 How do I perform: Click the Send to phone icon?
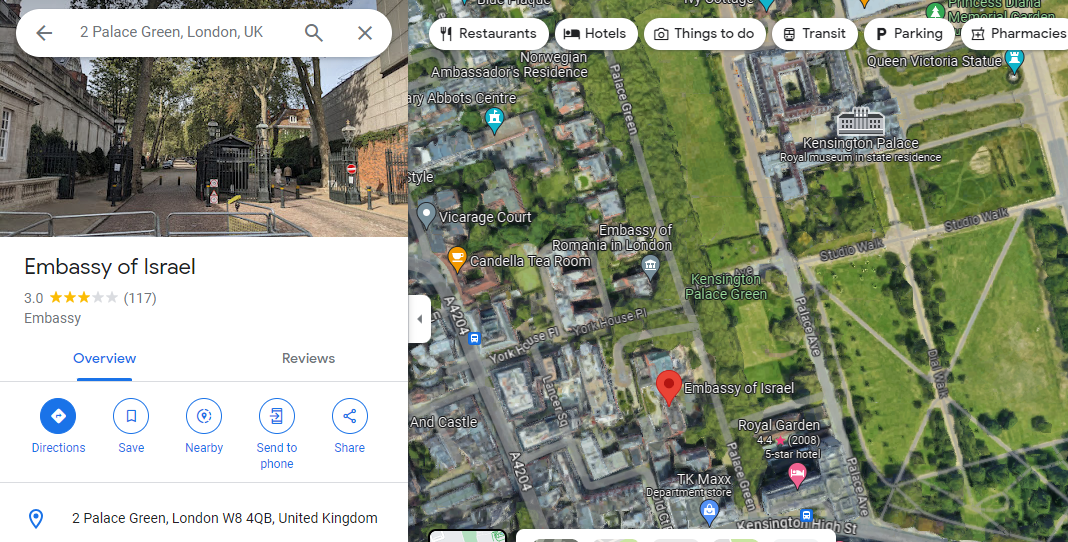277,416
